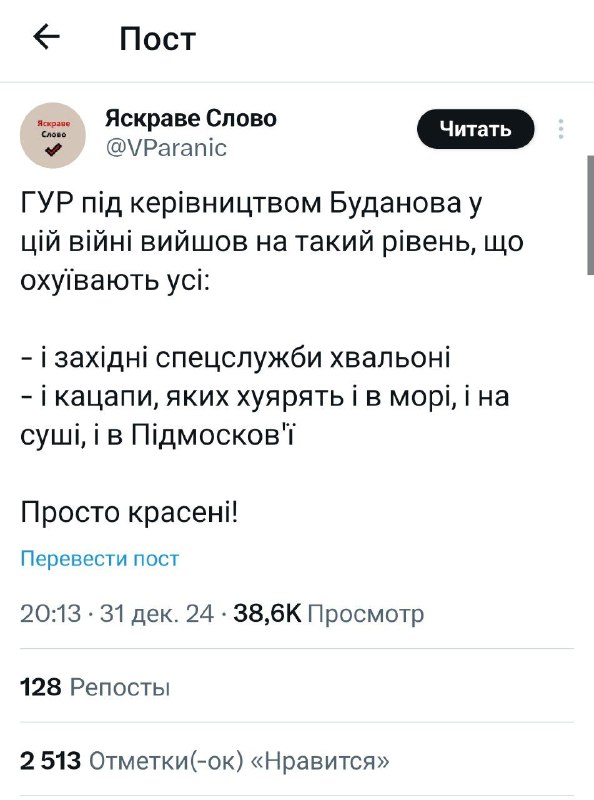Open the @VParanic handle link
The image size is (594, 800).
point(166,148)
